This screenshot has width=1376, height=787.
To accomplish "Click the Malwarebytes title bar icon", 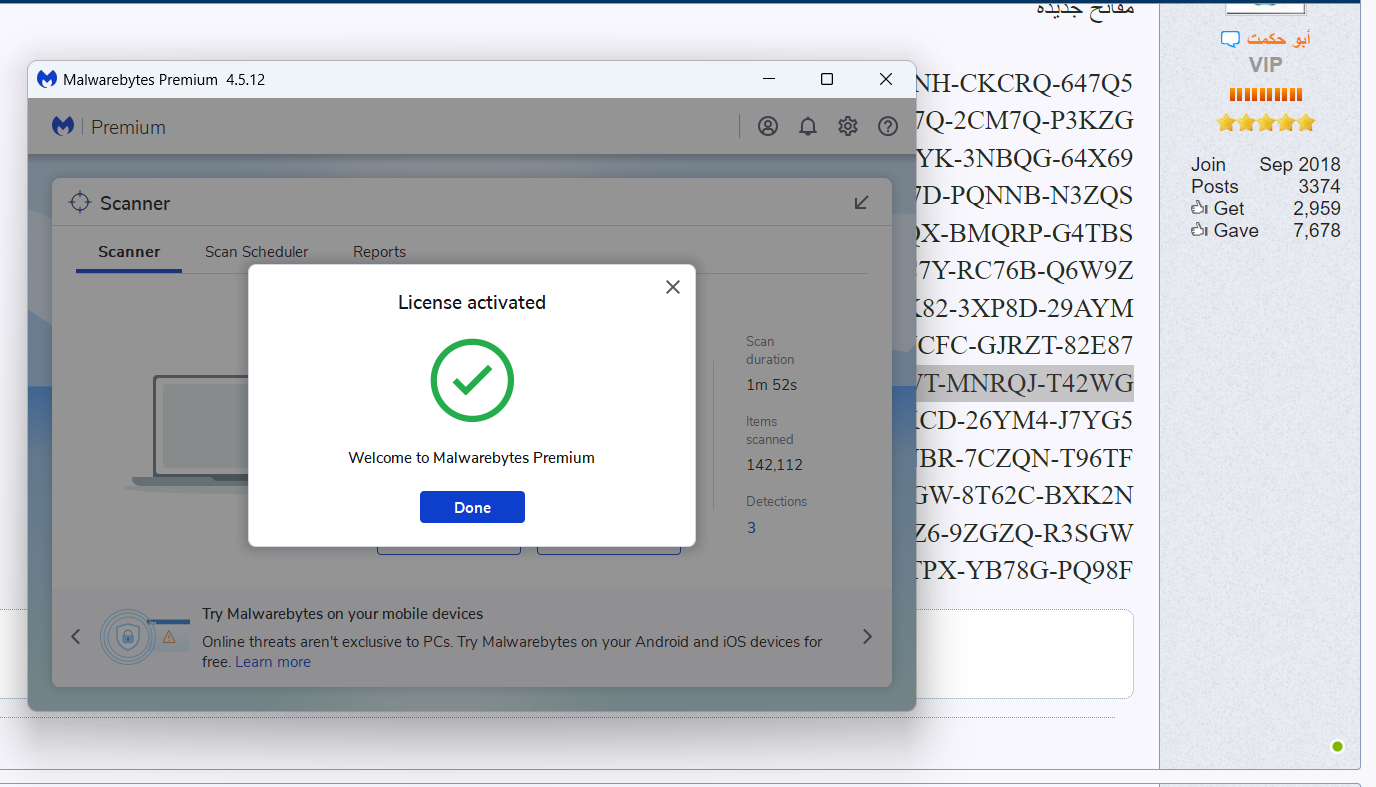I will pyautogui.click(x=47, y=79).
